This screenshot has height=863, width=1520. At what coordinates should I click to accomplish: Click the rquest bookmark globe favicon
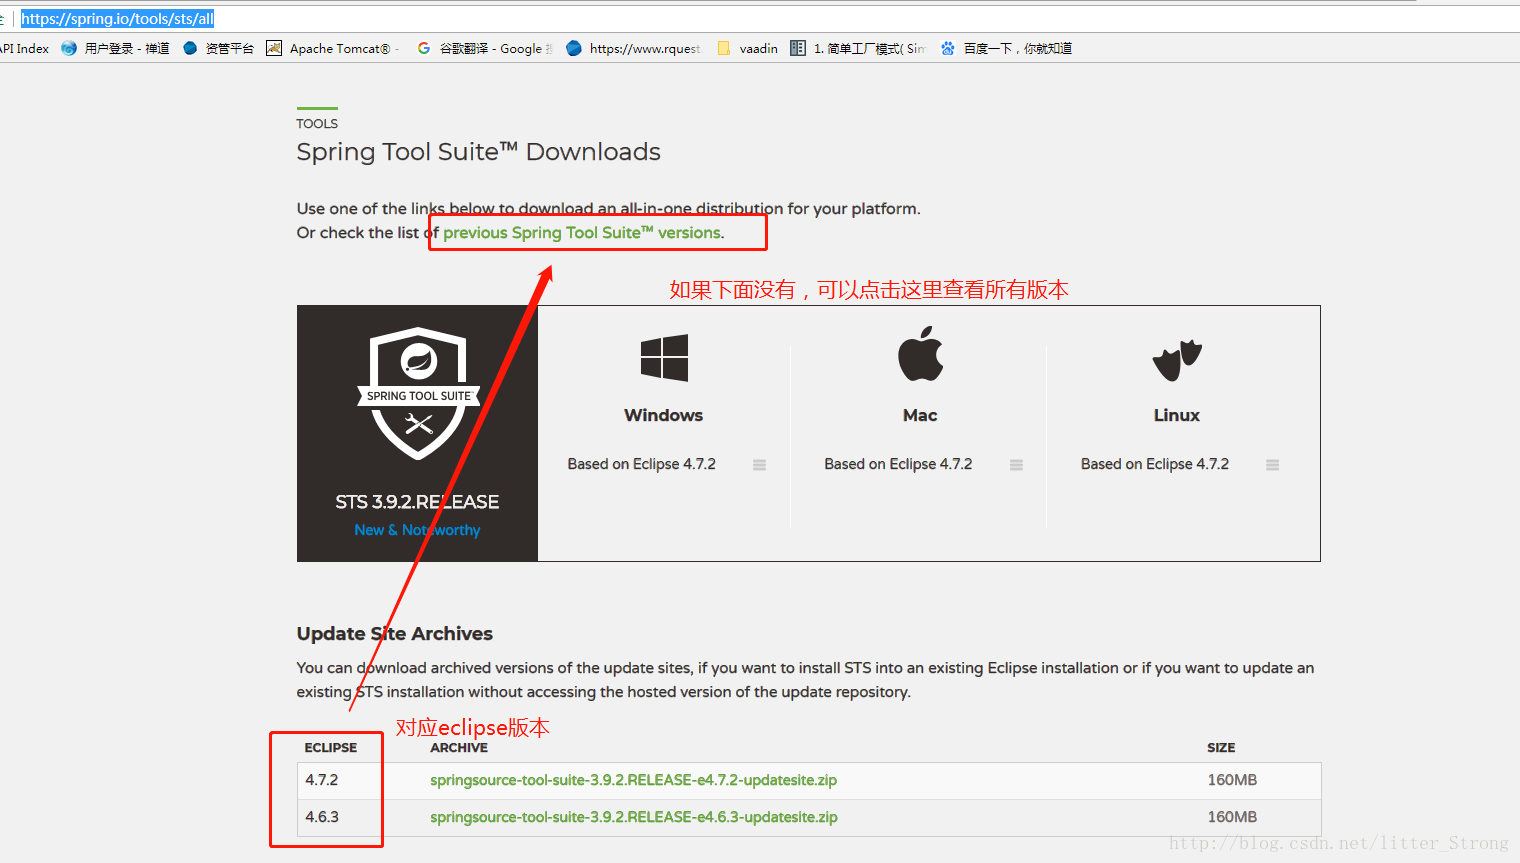[x=574, y=48]
